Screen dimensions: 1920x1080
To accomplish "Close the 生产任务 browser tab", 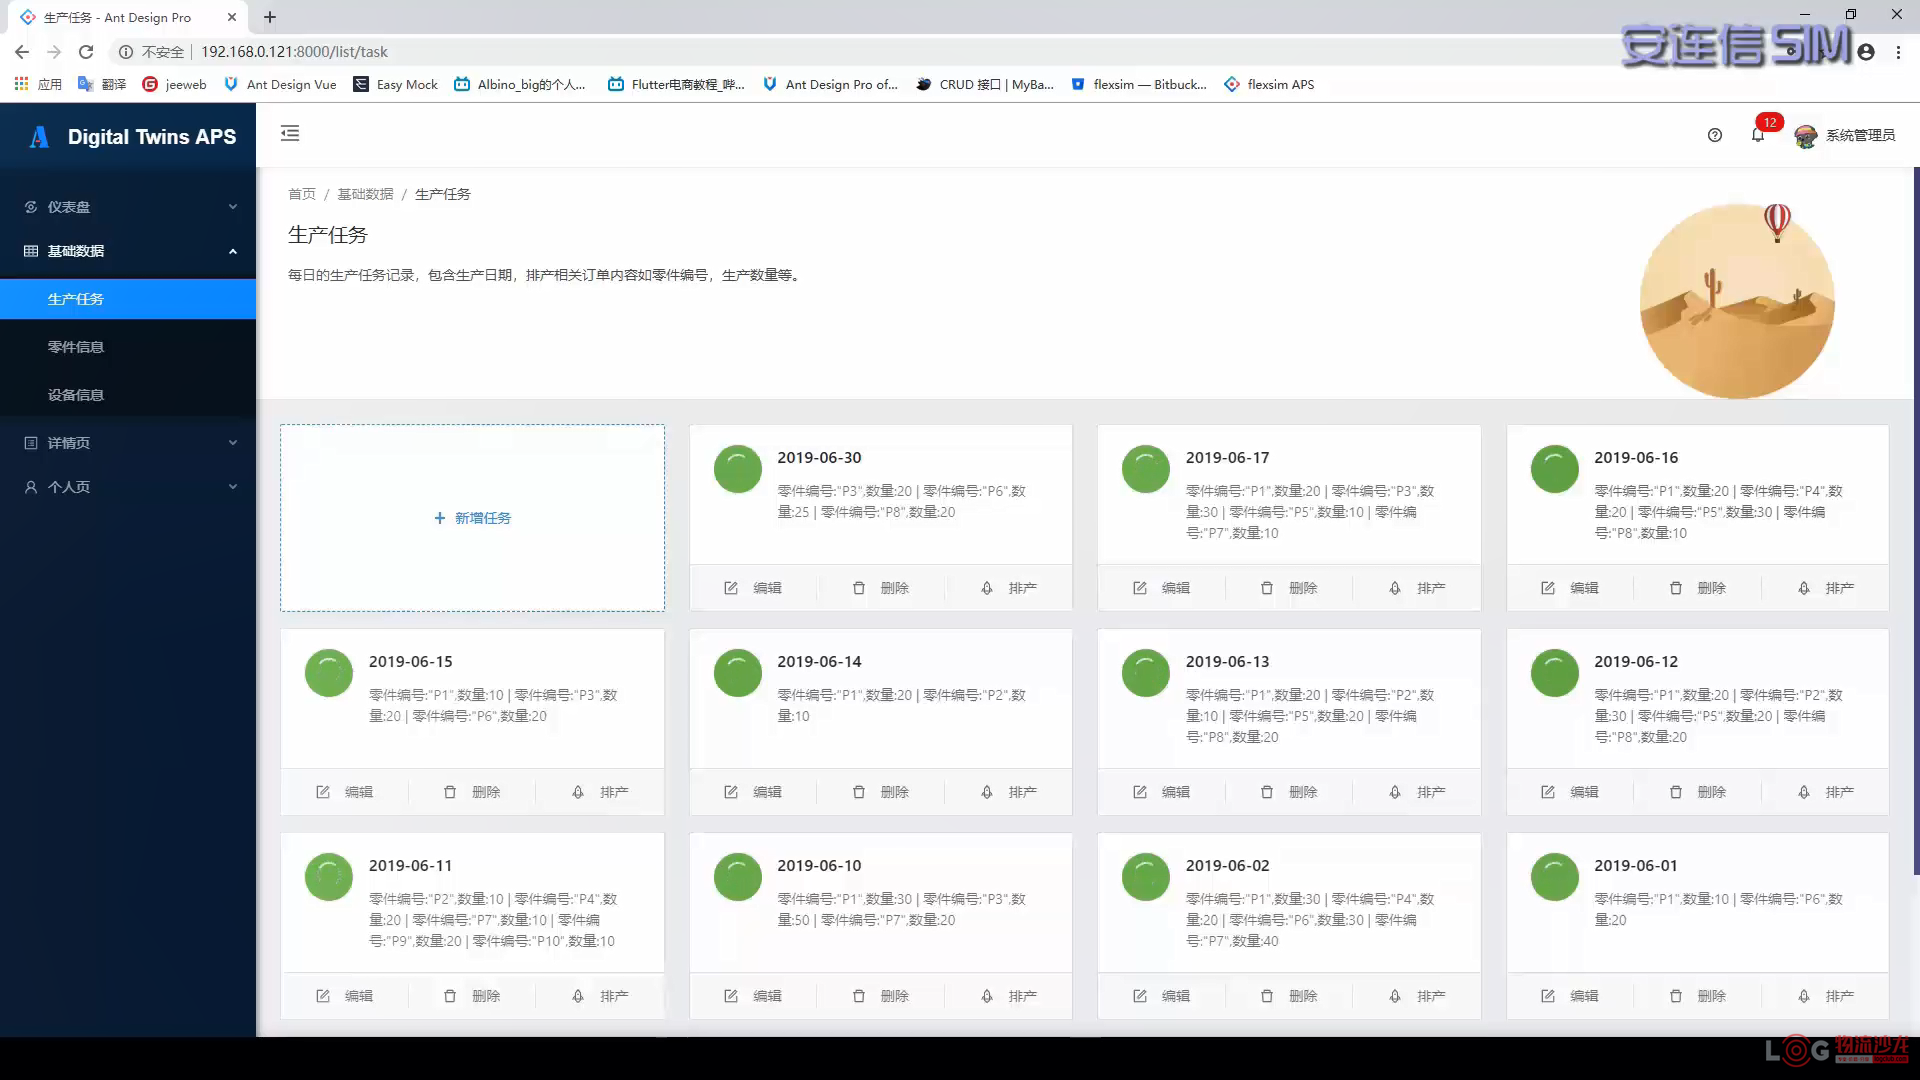I will (232, 17).
